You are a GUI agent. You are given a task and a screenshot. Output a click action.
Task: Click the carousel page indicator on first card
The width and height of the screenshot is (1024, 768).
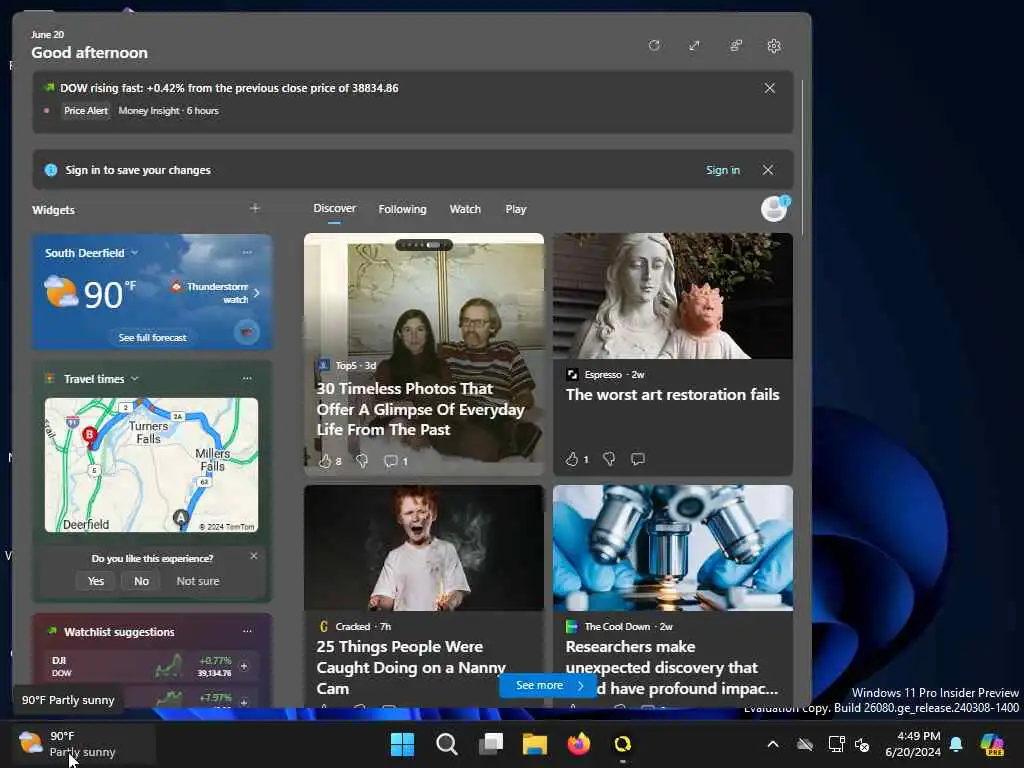pos(424,245)
